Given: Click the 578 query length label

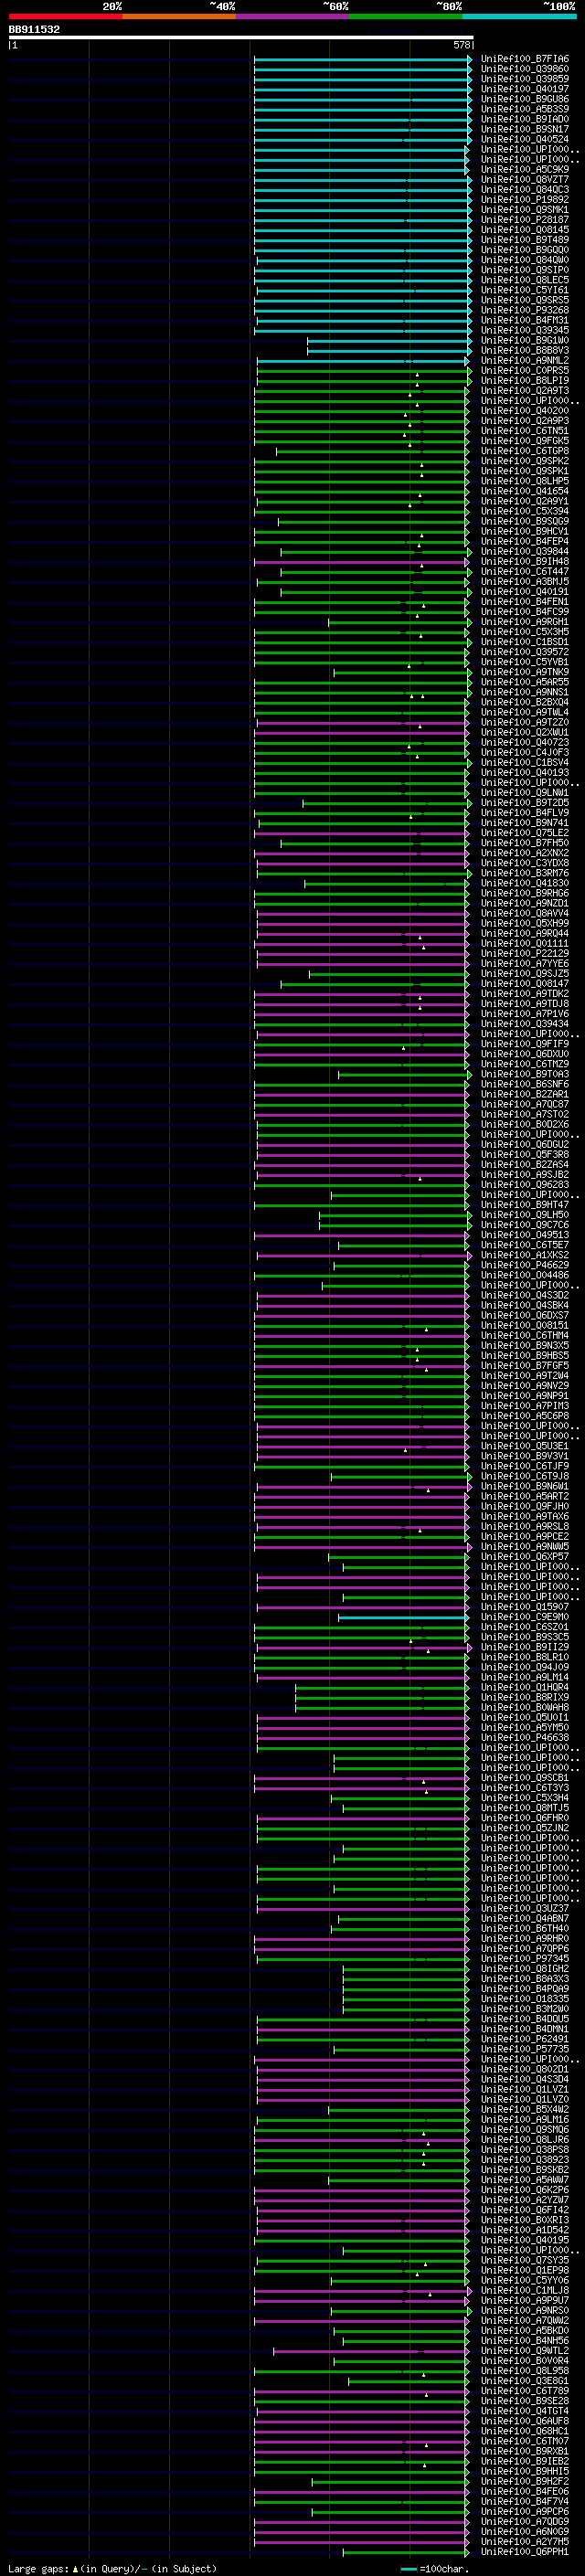Looking at the screenshot, I should tap(462, 45).
